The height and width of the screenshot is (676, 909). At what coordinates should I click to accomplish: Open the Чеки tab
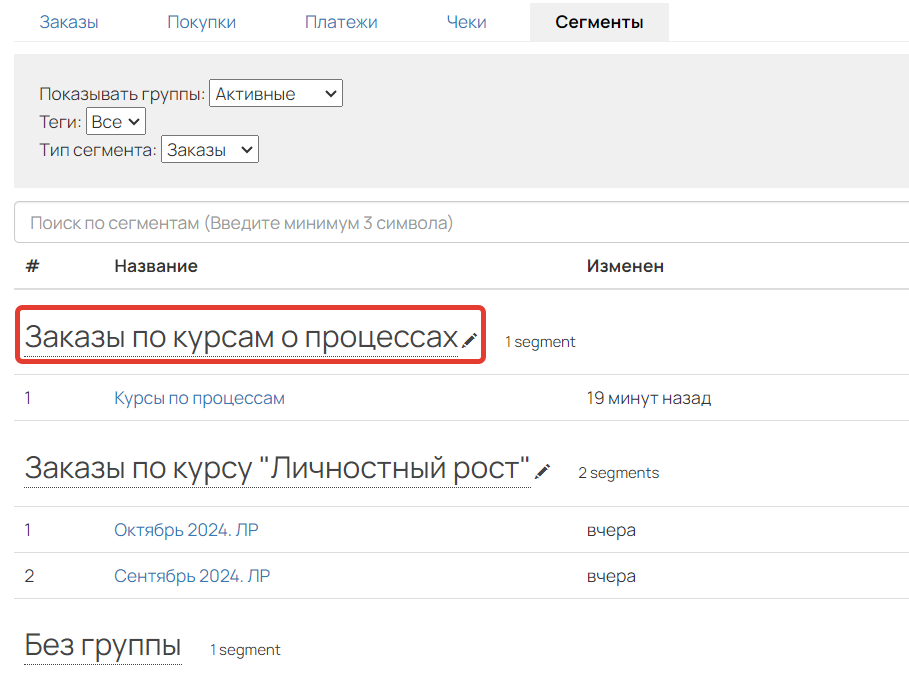click(x=466, y=22)
